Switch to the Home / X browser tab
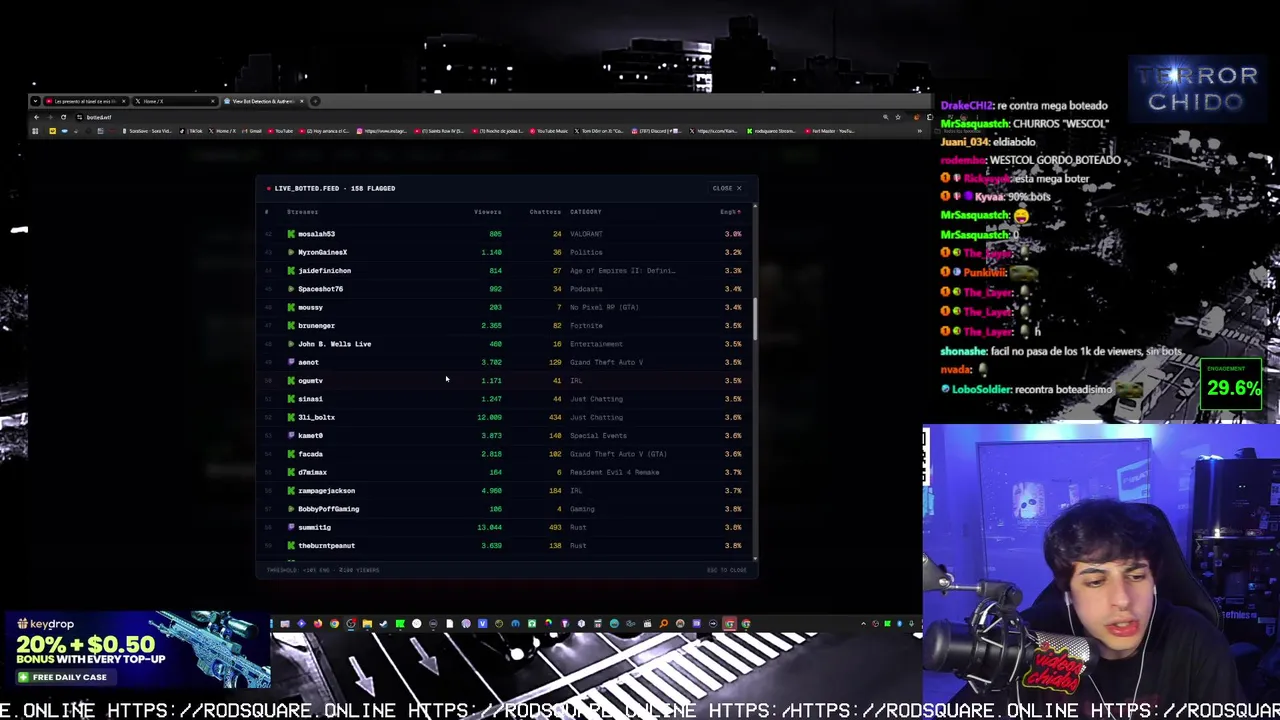1280x720 pixels. [x=175, y=101]
